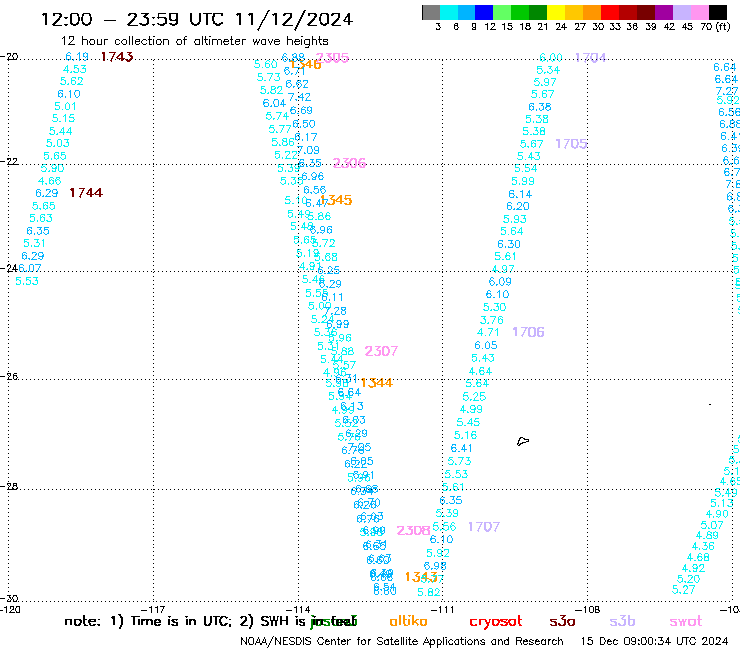
Task: Click the small island outline on map
Action: (523, 441)
